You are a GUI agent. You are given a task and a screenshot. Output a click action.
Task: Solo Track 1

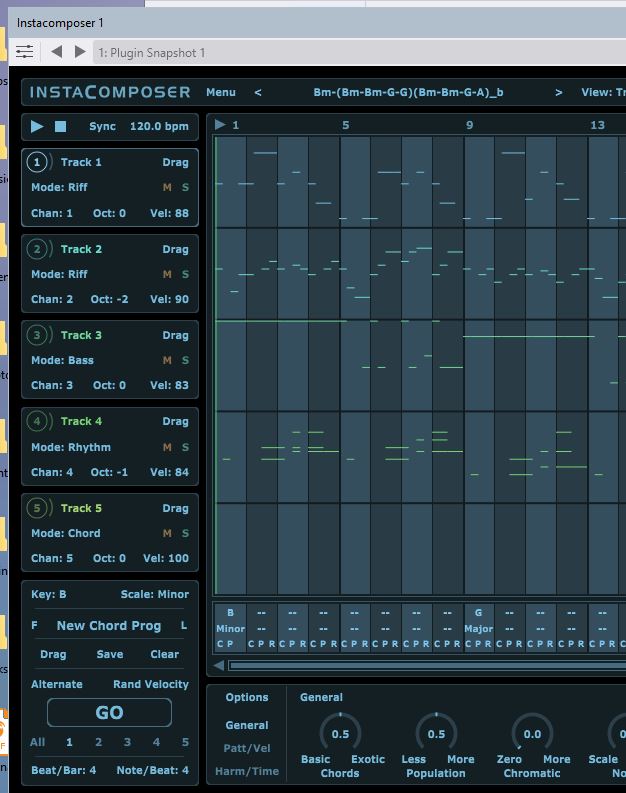pos(186,188)
